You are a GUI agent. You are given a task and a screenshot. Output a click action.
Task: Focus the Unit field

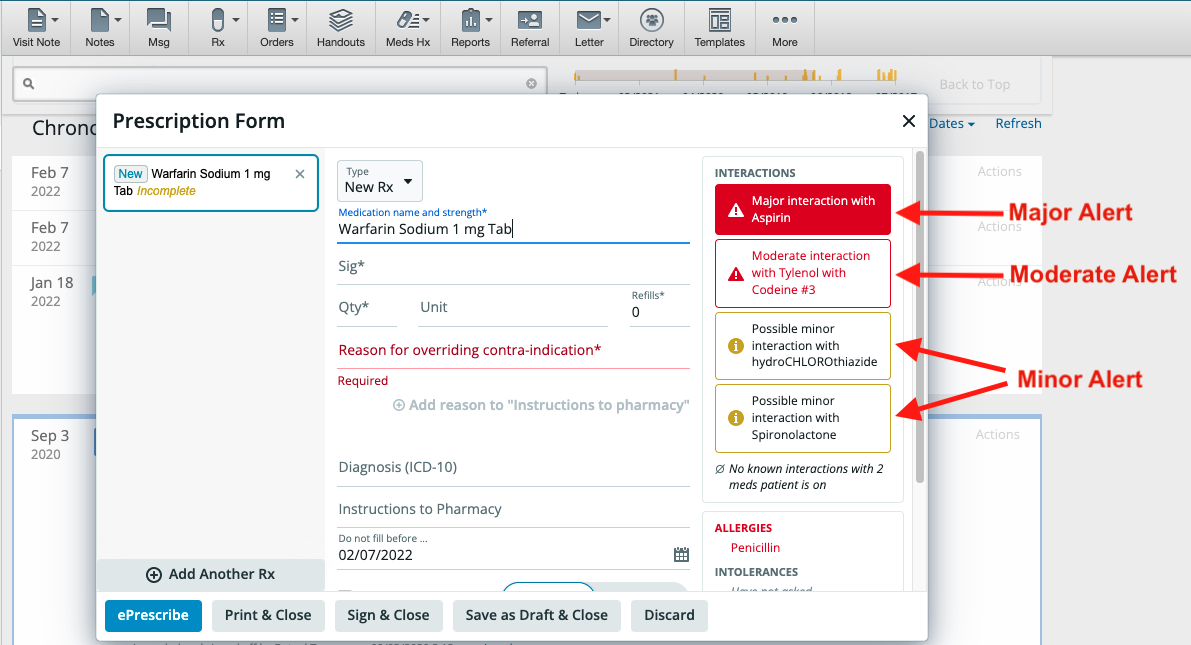tap(513, 308)
